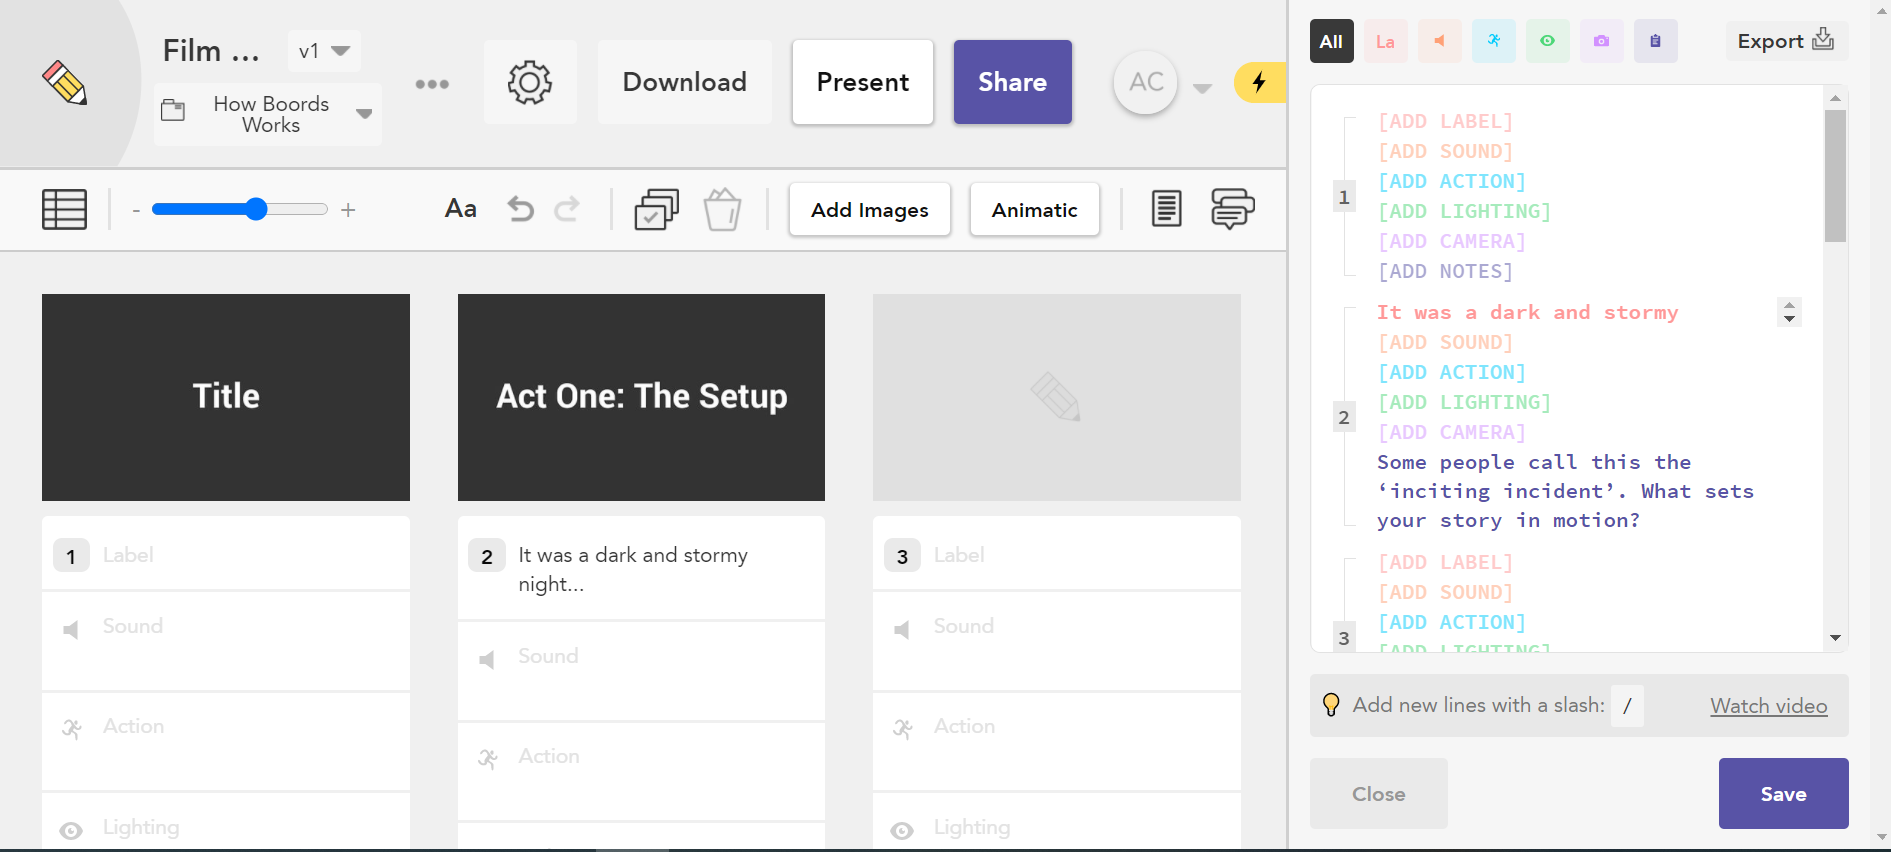The image size is (1891, 852).
Task: Undo the last change
Action: [520, 209]
